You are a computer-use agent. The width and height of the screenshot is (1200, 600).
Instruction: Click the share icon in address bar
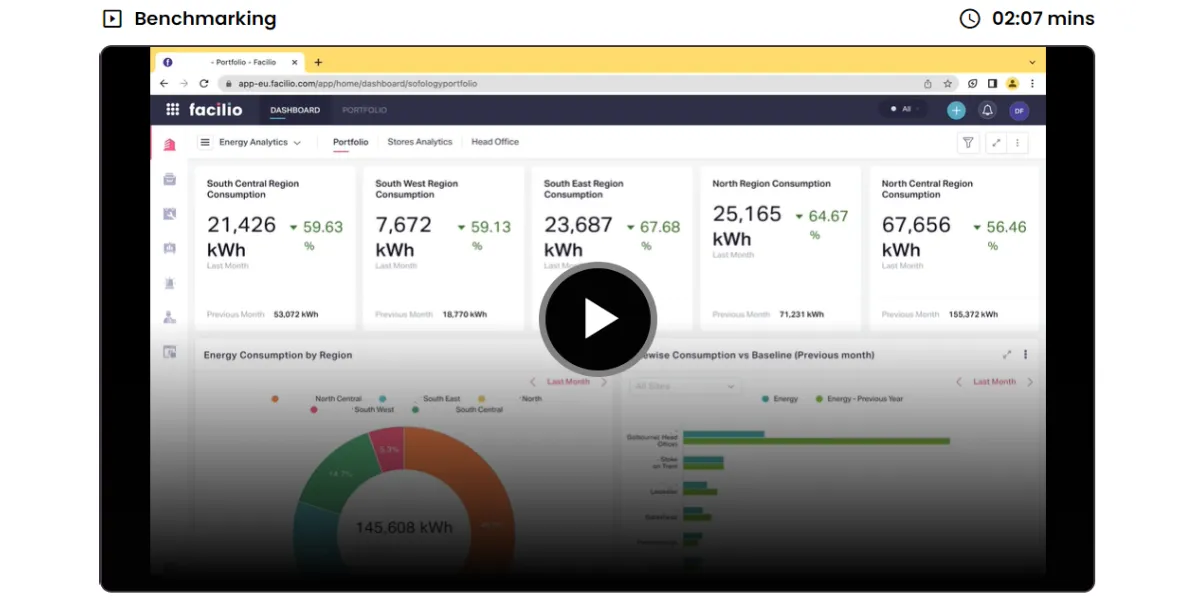(x=928, y=84)
